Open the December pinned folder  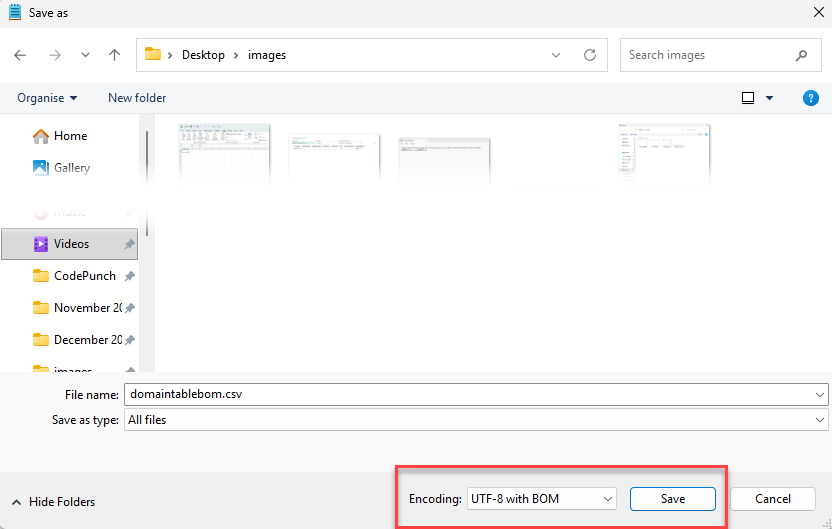77,340
